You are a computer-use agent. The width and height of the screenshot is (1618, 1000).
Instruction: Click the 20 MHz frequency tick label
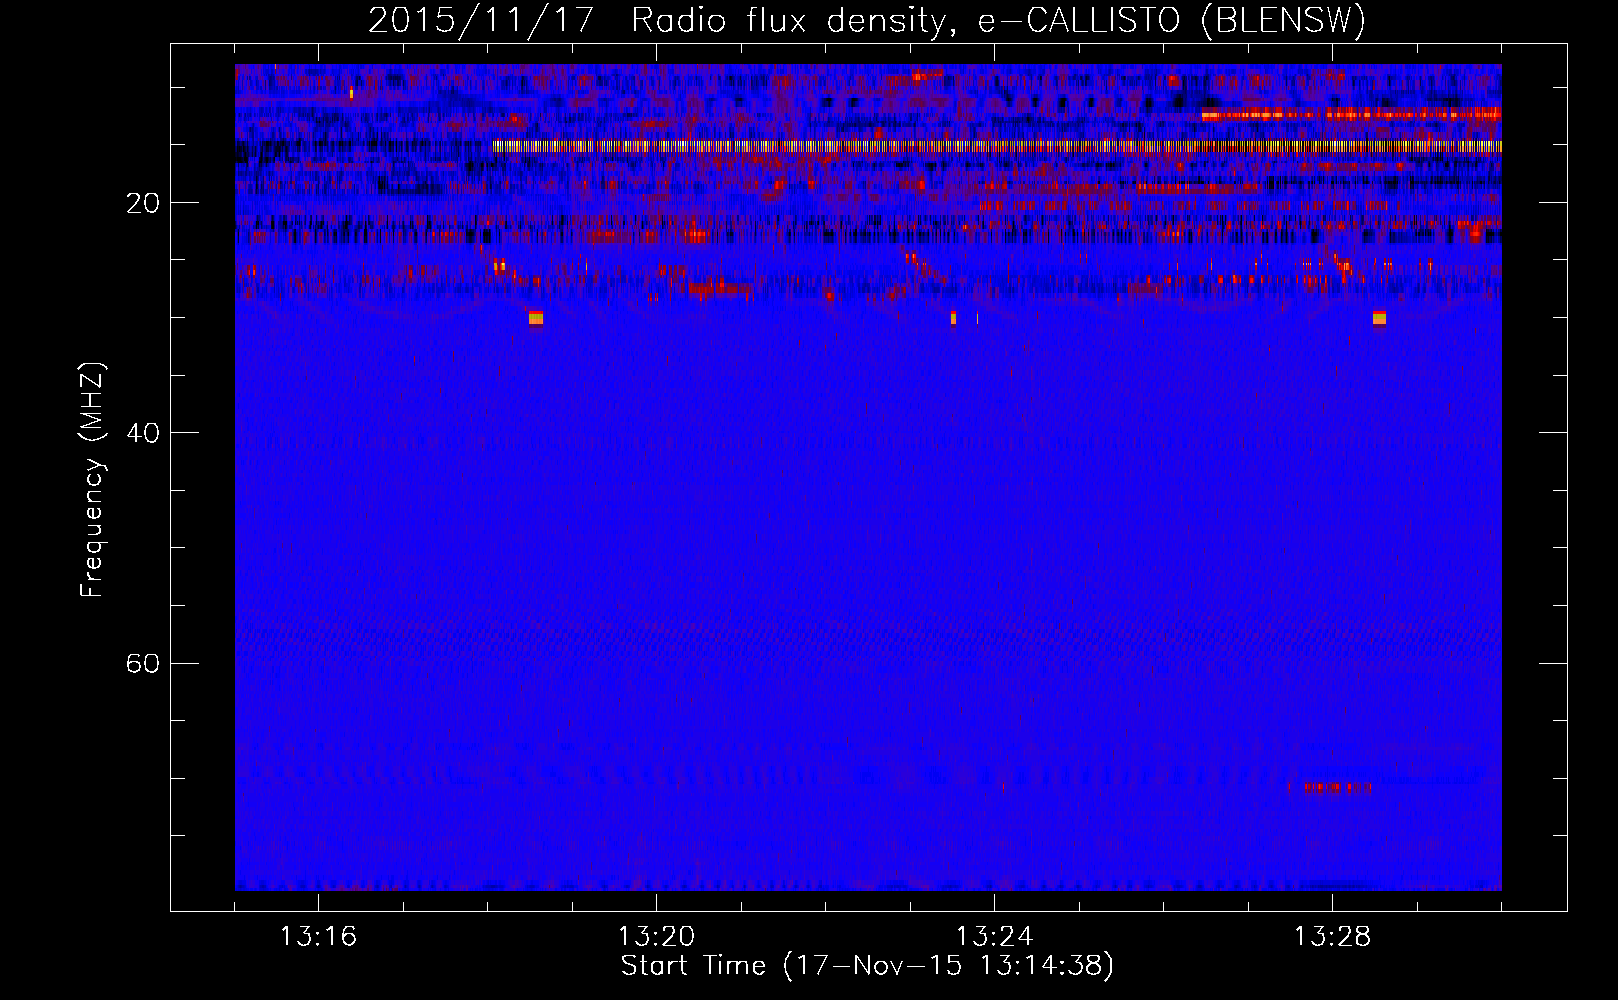pos(143,203)
